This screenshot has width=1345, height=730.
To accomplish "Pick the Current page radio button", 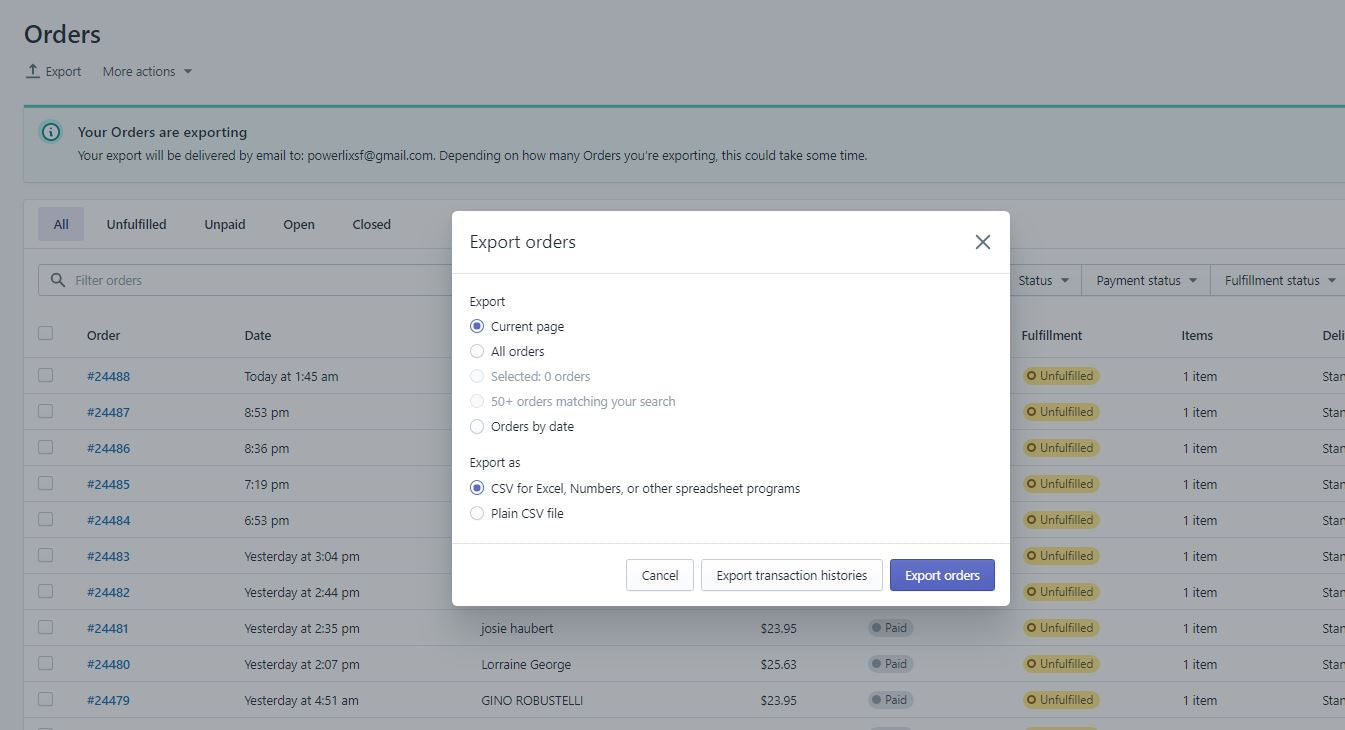I will (477, 326).
